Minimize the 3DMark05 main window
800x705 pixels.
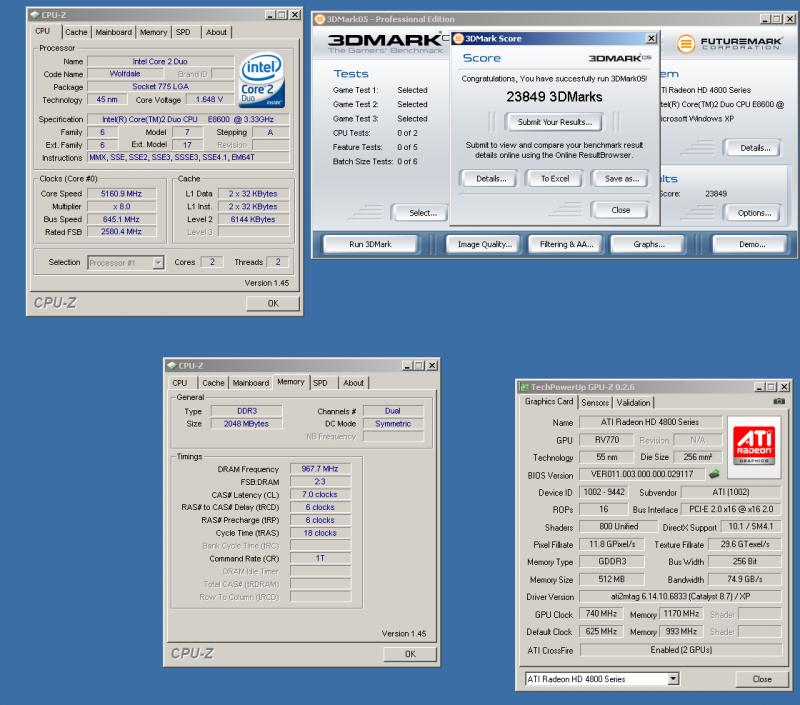[765, 19]
